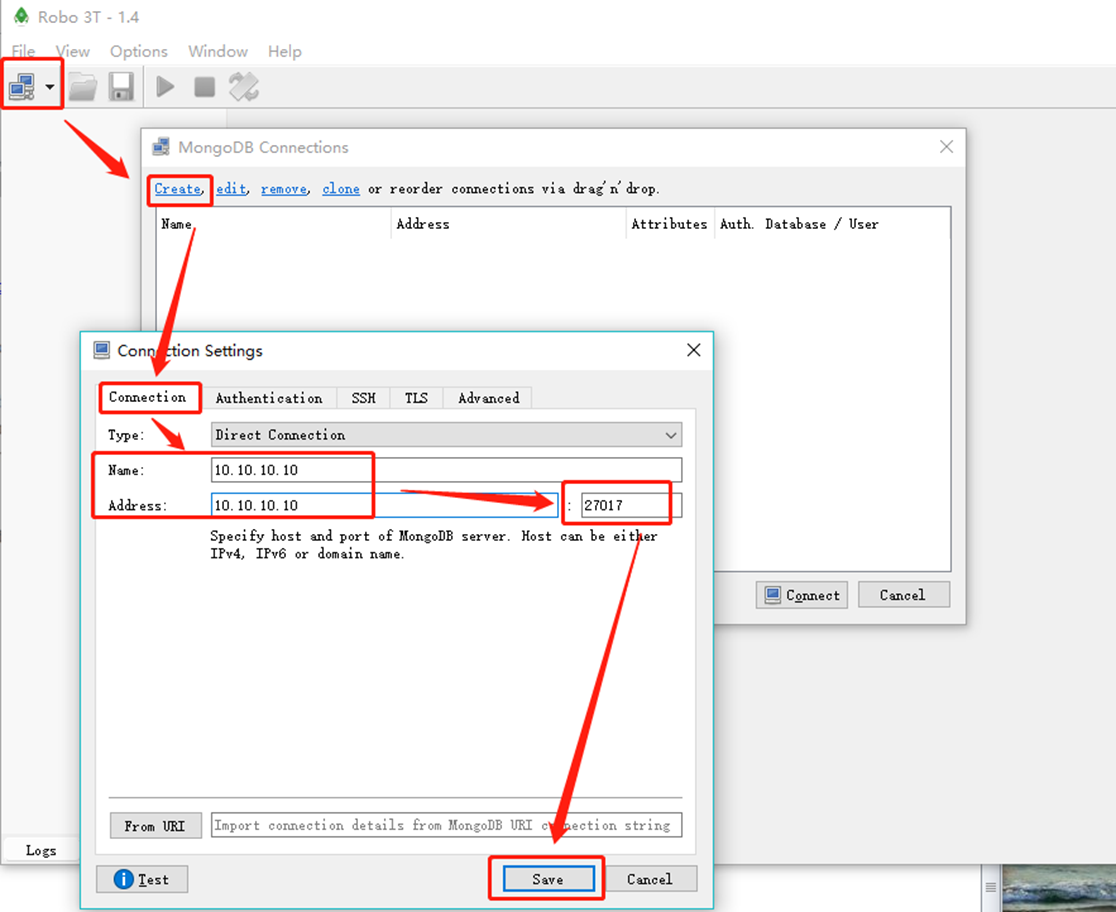
Task: Click Cancel in MongoDB Connections dialog
Action: coord(903,595)
